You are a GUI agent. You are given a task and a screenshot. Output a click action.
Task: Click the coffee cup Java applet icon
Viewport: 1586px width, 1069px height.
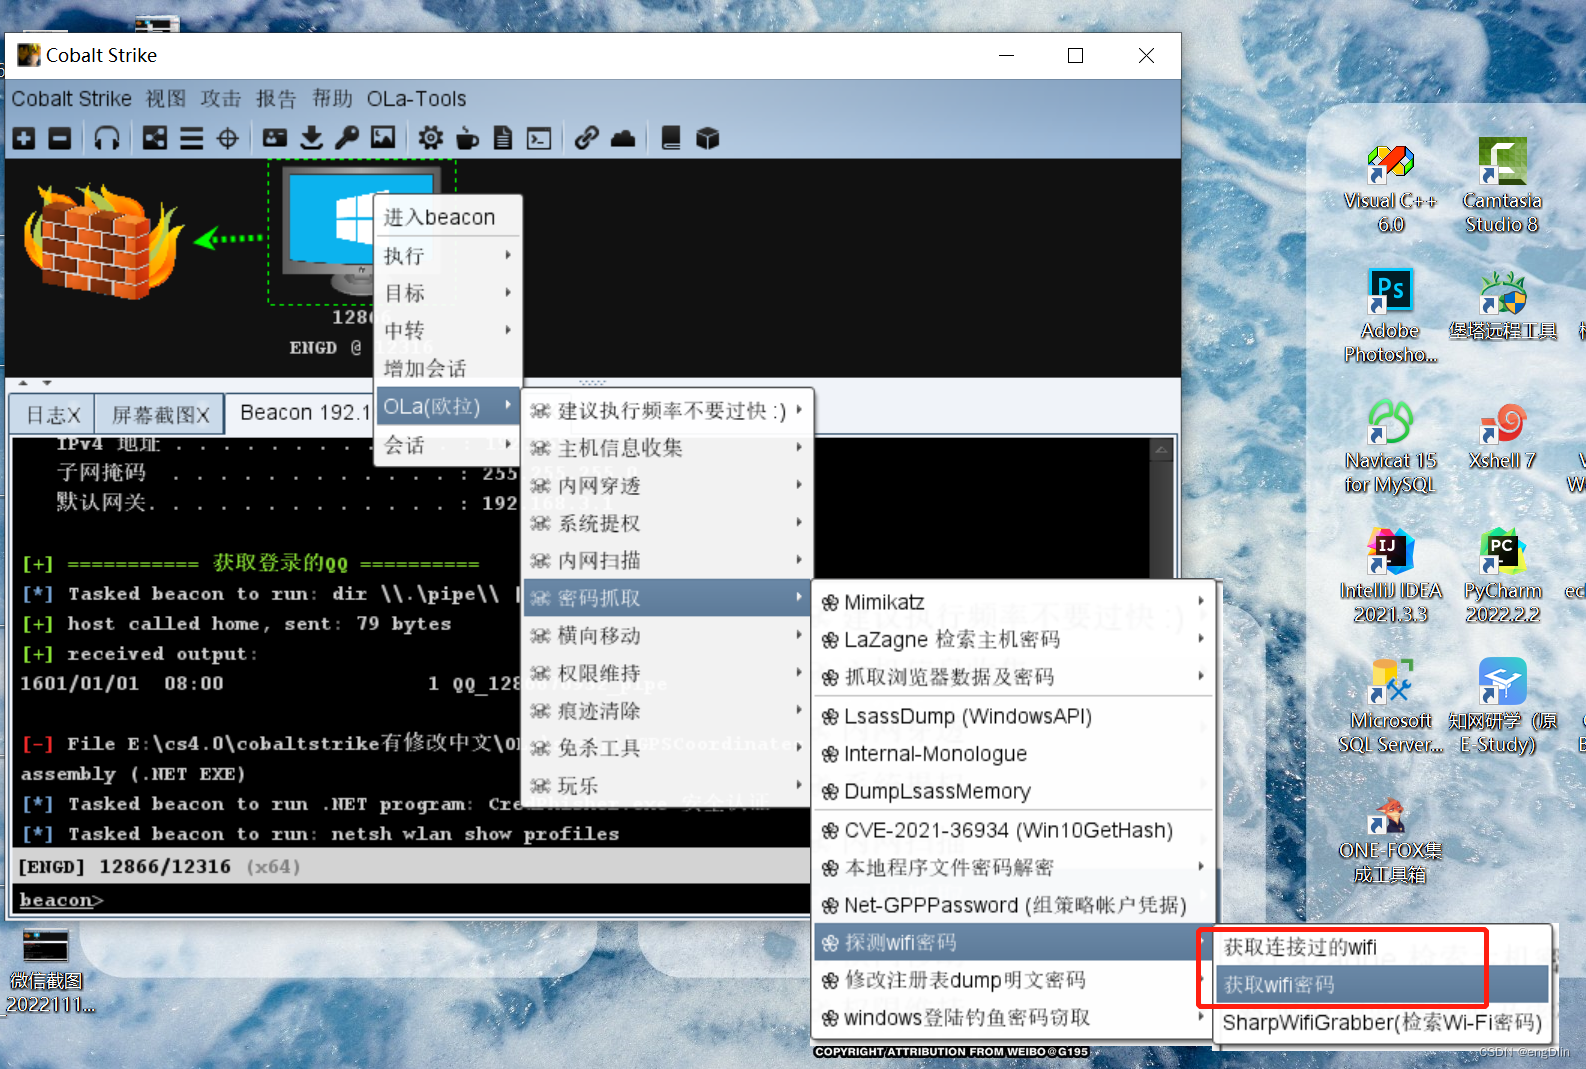(x=467, y=138)
